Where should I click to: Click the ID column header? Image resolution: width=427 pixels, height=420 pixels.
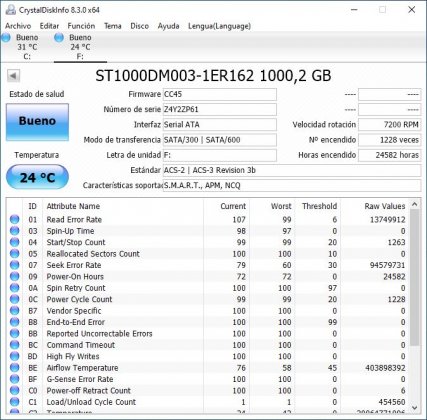[32, 206]
